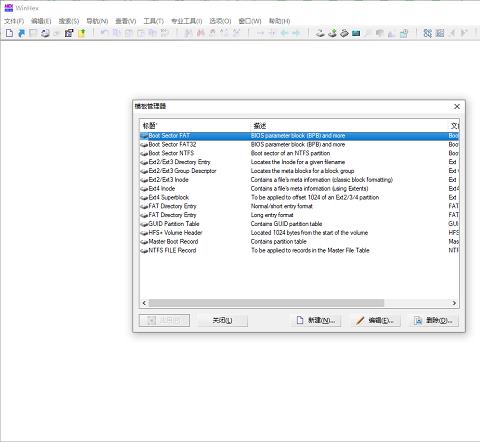Click the Open file toolbar icon
This screenshot has height=442, width=480.
21,33
